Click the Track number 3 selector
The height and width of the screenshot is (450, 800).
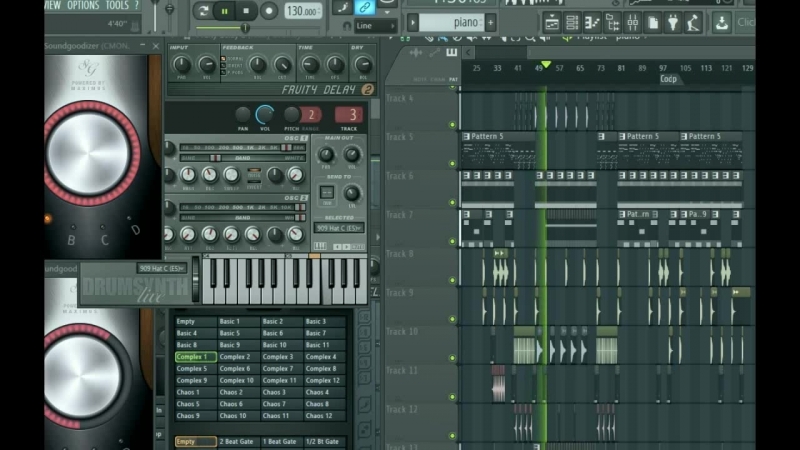tap(349, 115)
